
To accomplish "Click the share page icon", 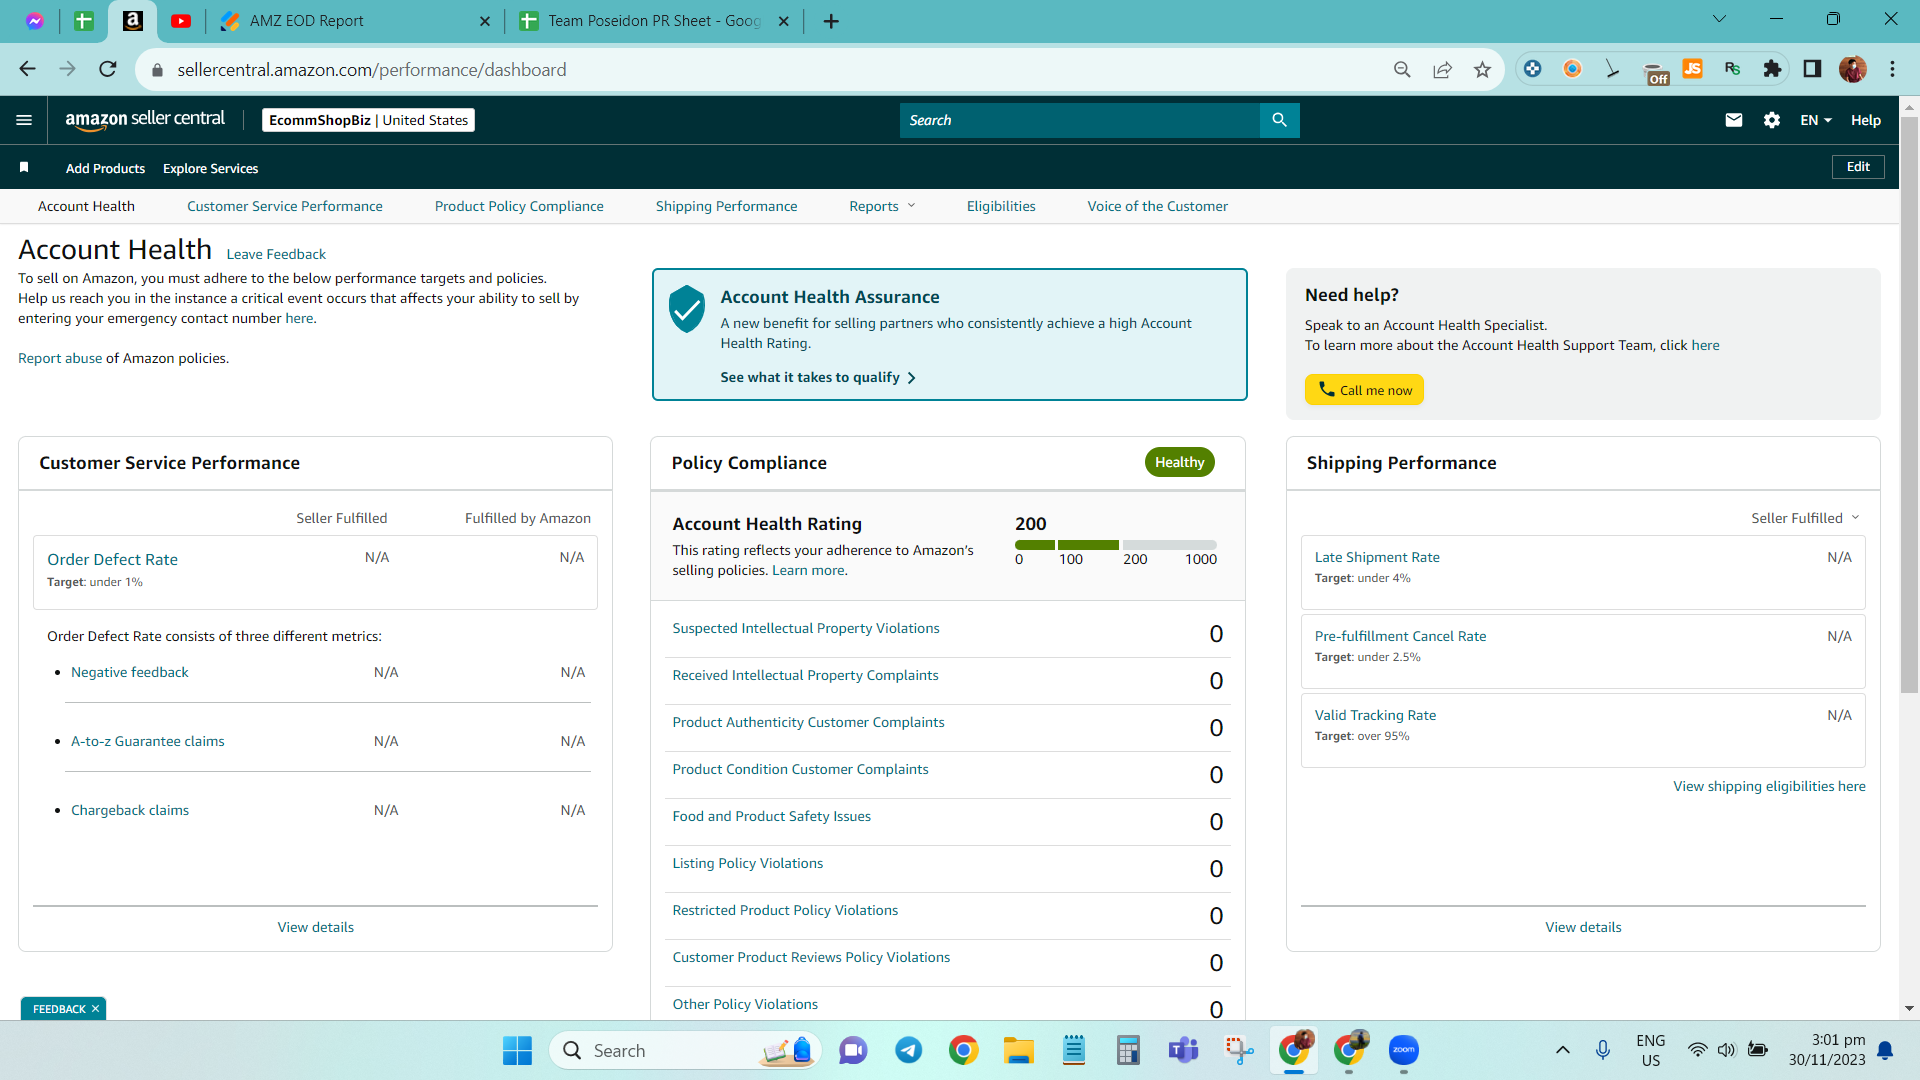I will 1442,69.
